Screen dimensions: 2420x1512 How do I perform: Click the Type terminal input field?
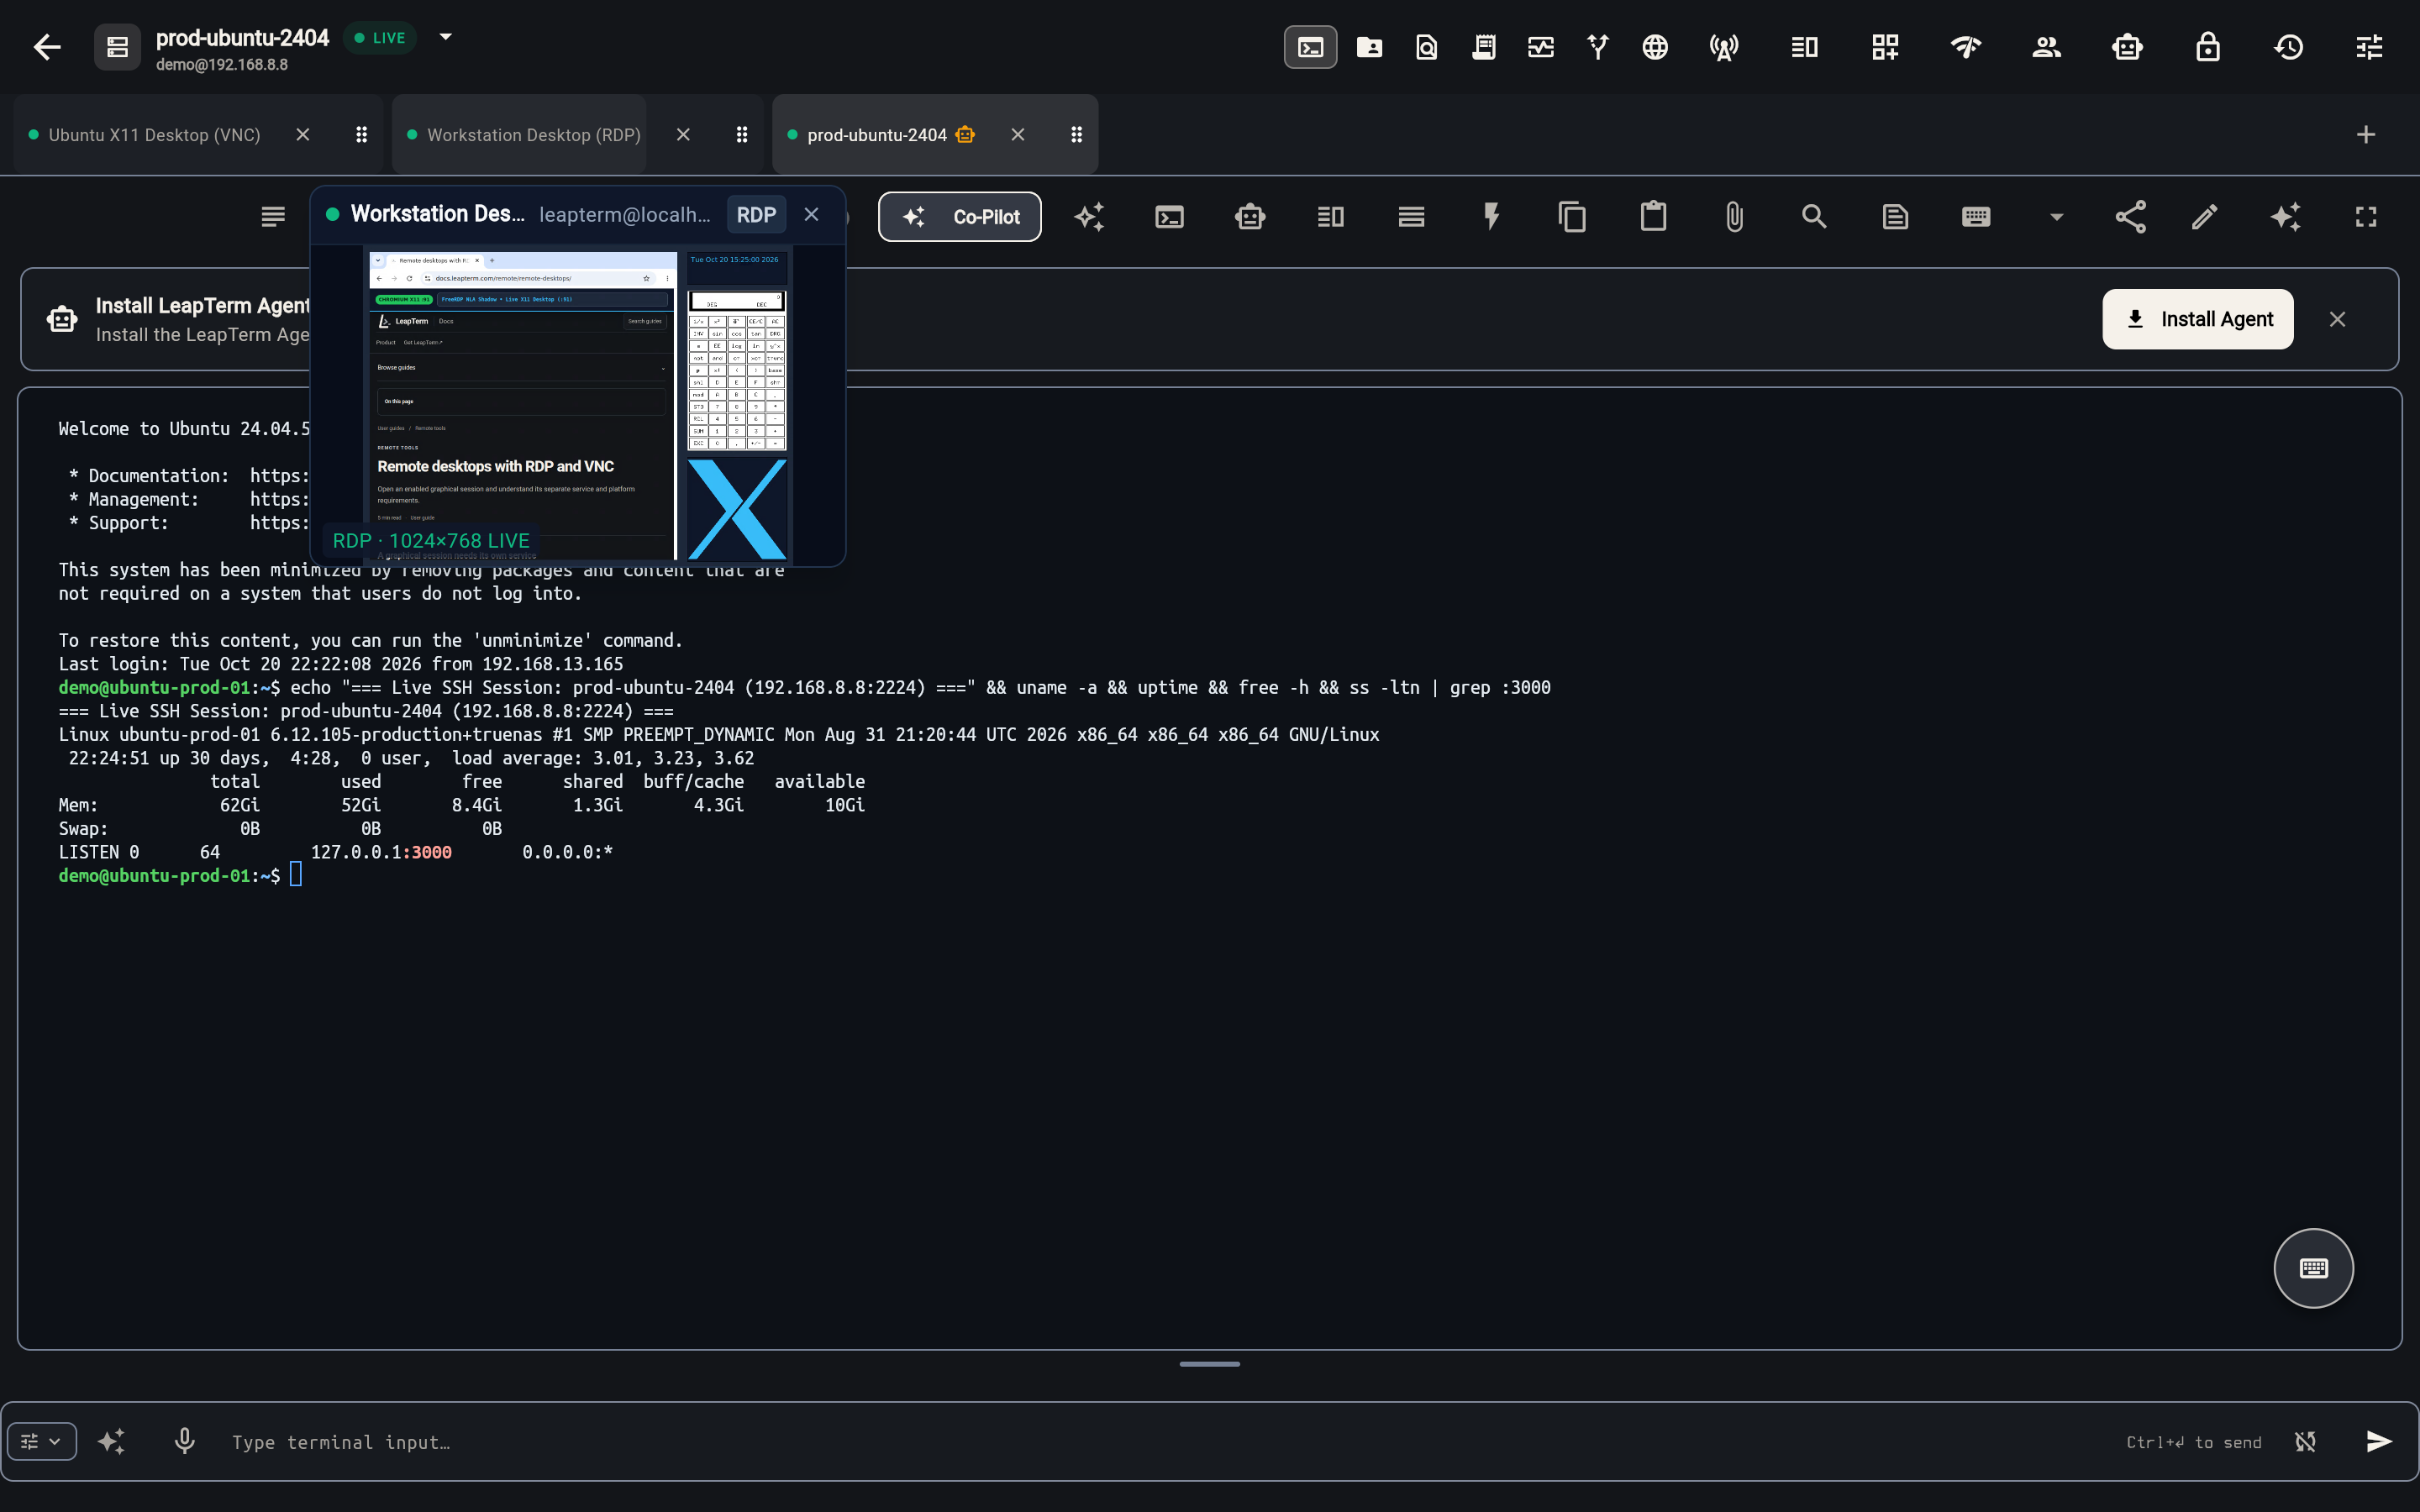click(x=1170, y=1442)
